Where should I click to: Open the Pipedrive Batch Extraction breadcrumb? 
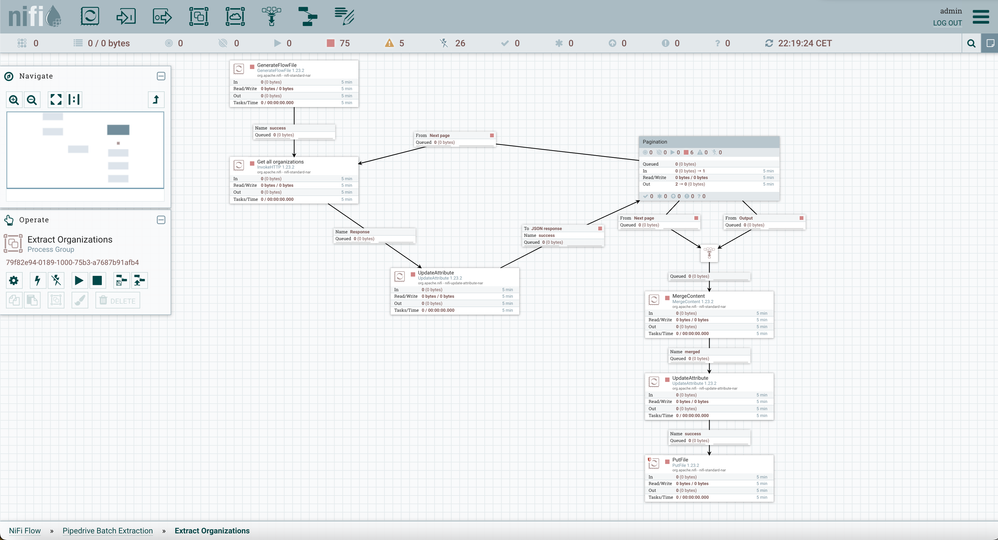[x=108, y=531]
